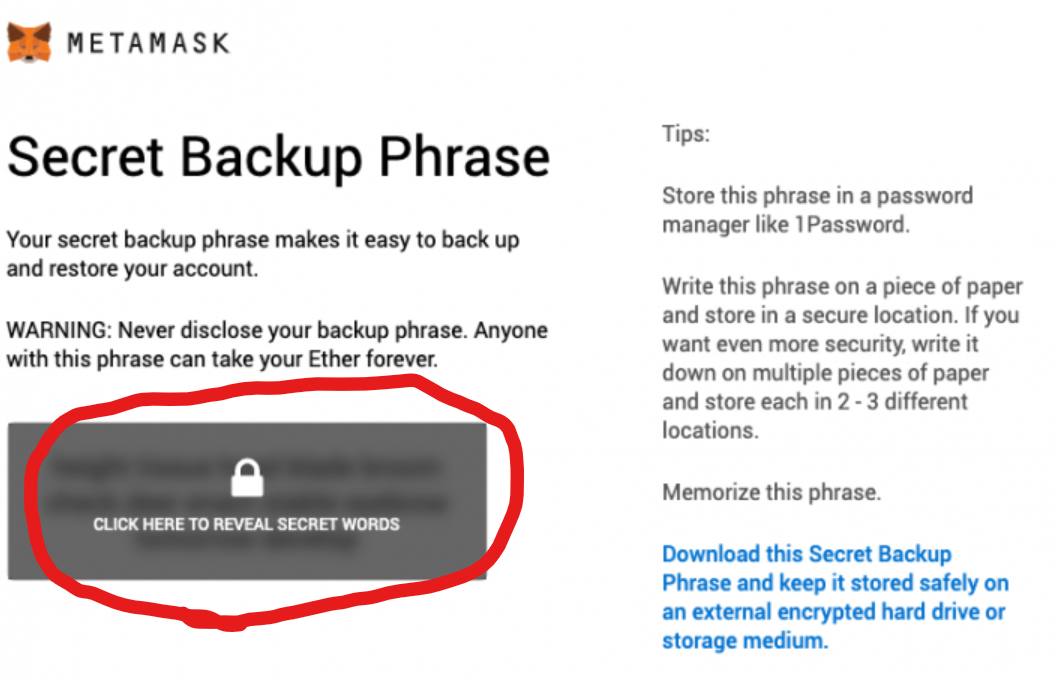Screen dimensions: 1060x682
Task: Select the password manager tip about 1Password
Action: click(x=817, y=210)
